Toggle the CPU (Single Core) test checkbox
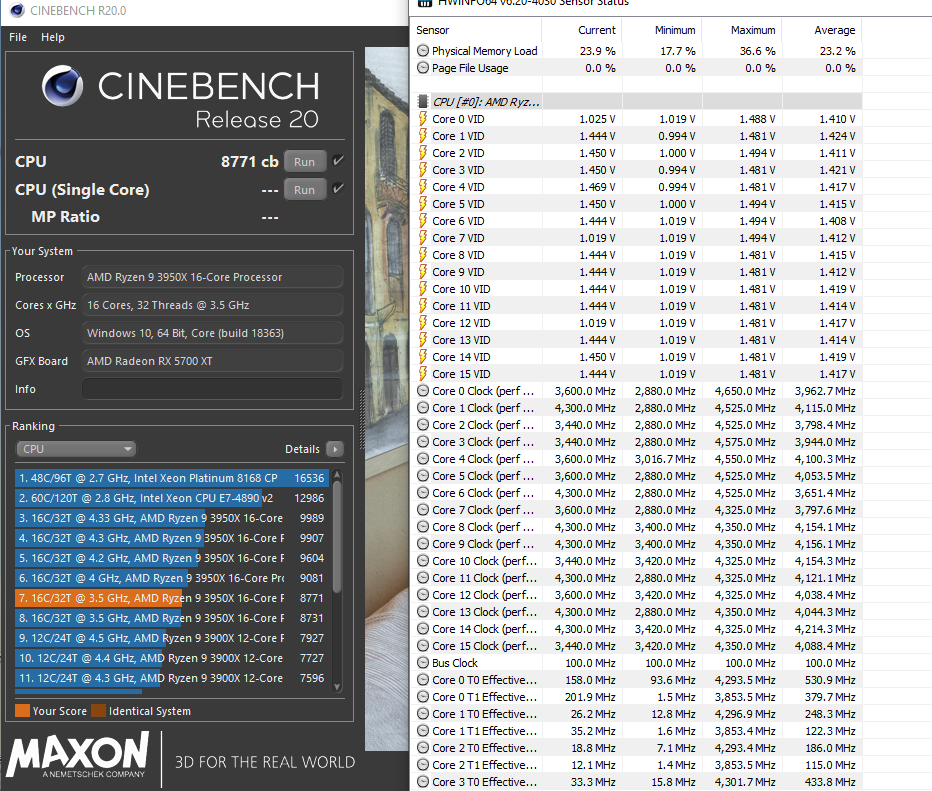932x791 pixels. tap(338, 188)
